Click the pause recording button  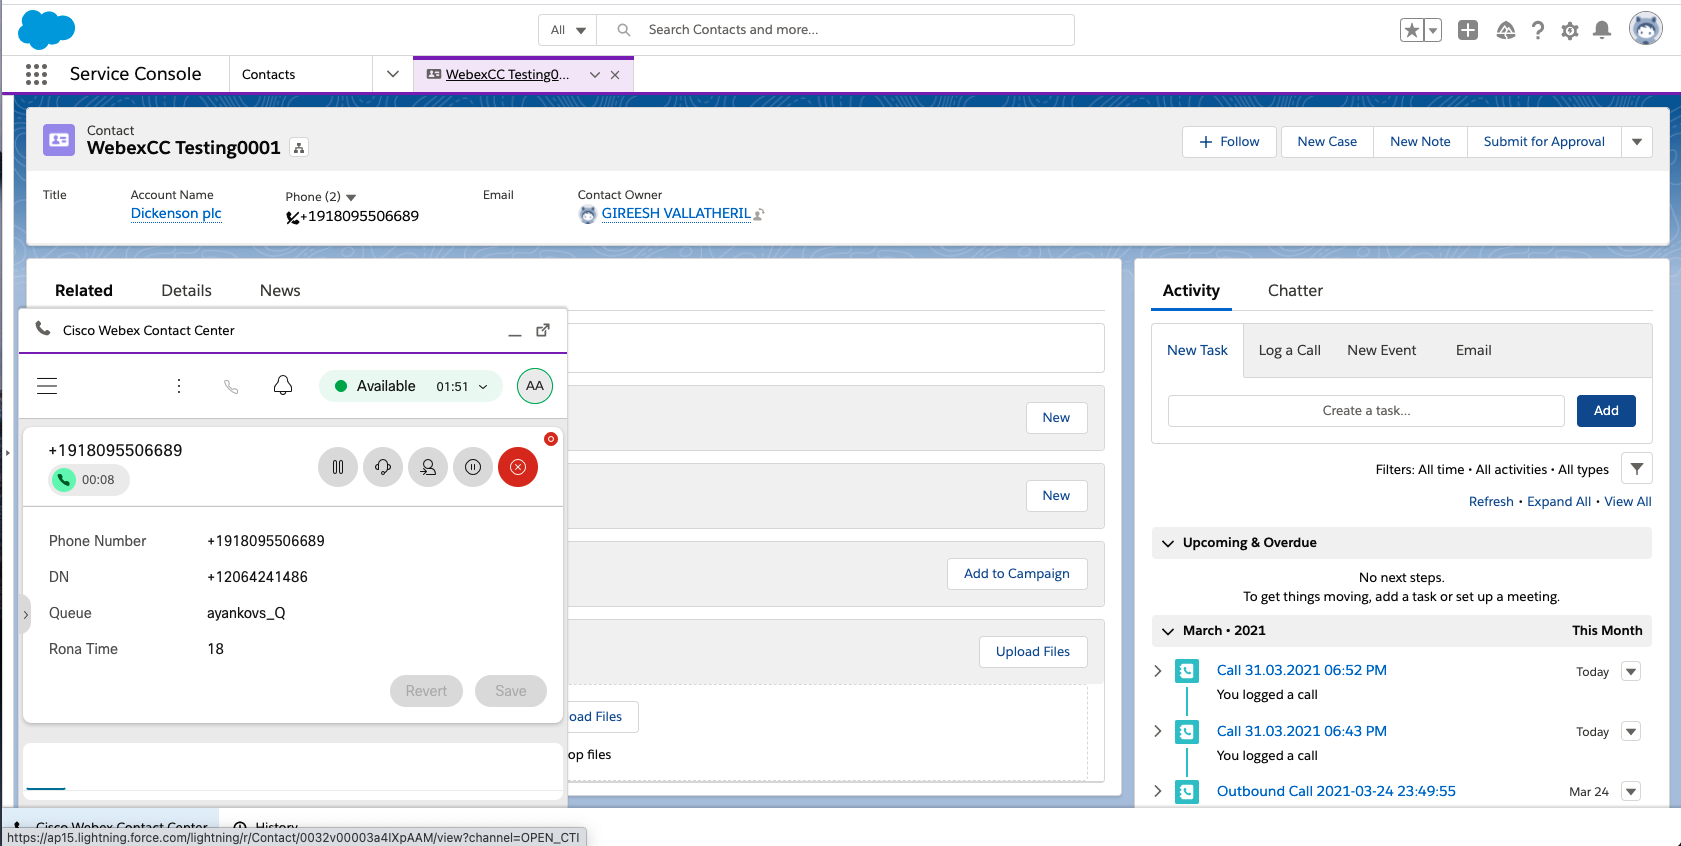pyautogui.click(x=473, y=467)
